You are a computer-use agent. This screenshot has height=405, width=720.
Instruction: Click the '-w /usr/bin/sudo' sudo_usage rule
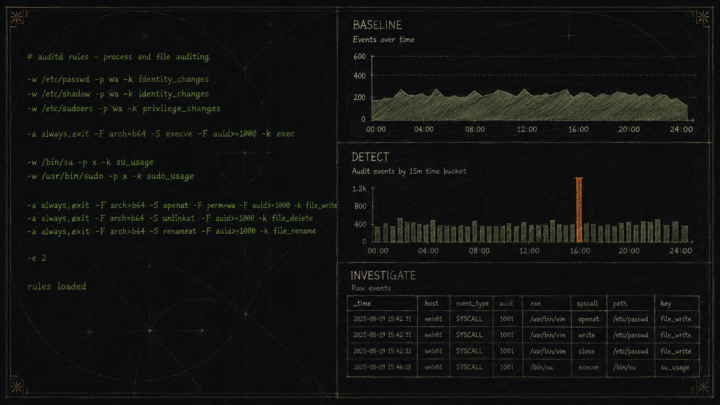(x=110, y=176)
